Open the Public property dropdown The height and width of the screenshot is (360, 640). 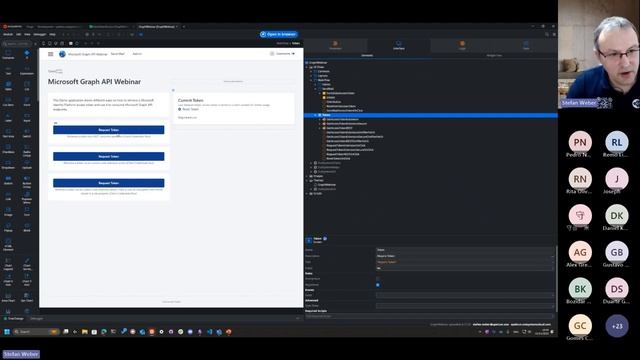click(465, 268)
